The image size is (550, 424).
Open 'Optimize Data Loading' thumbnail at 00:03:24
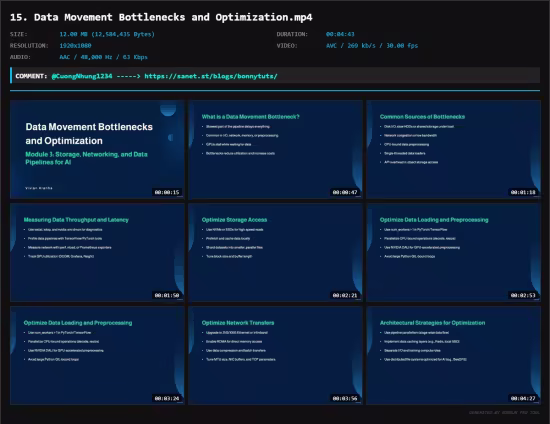coord(97,356)
